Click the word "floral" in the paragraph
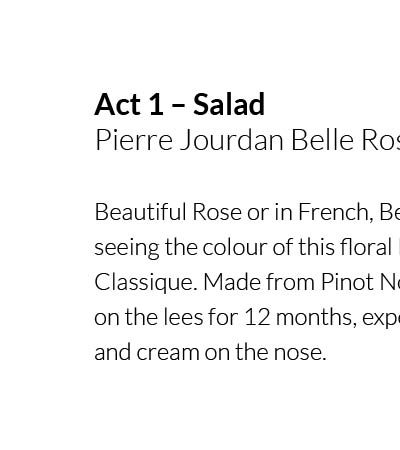The height and width of the screenshot is (450, 400). pos(366,247)
